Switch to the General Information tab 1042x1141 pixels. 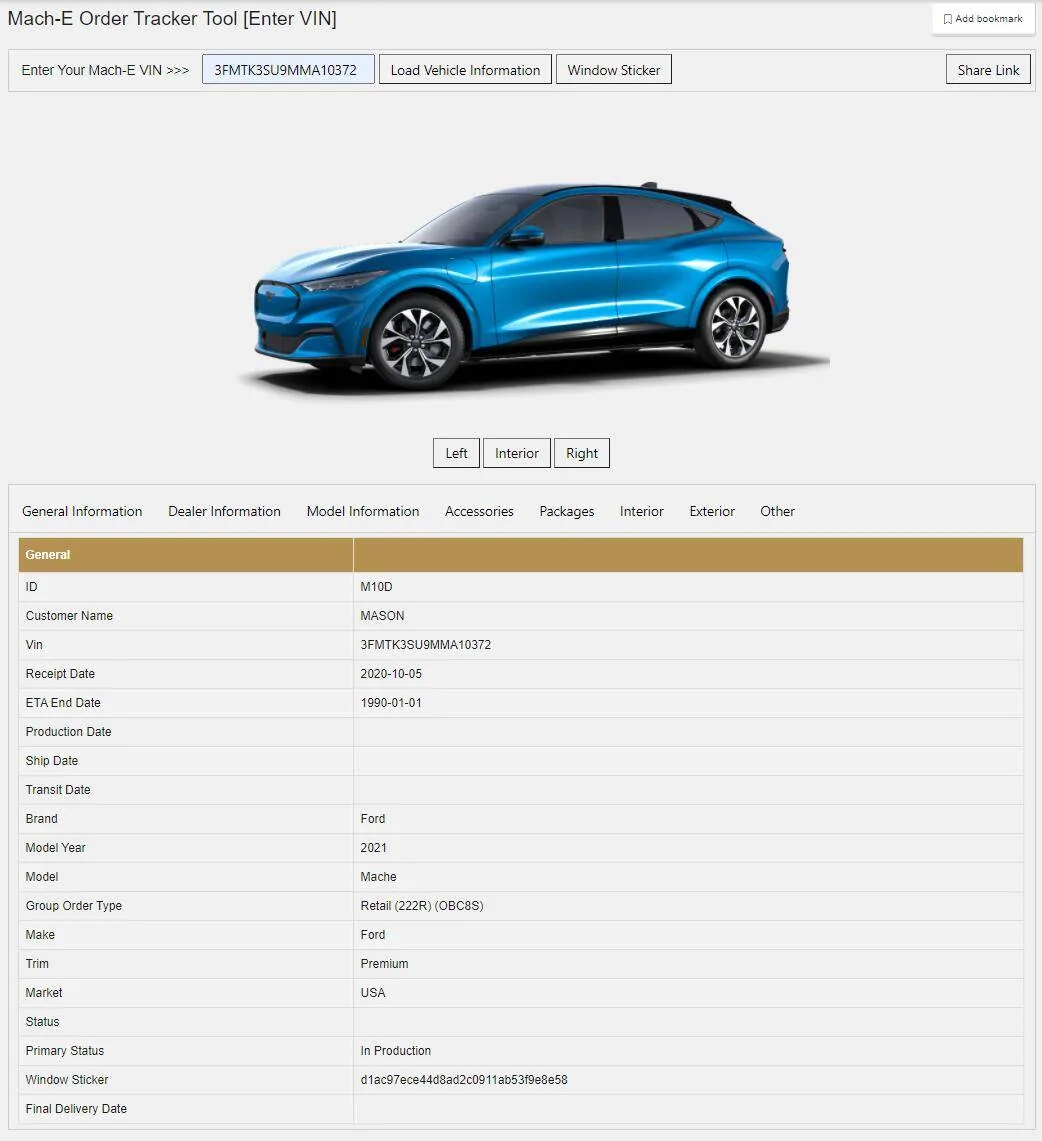(82, 512)
